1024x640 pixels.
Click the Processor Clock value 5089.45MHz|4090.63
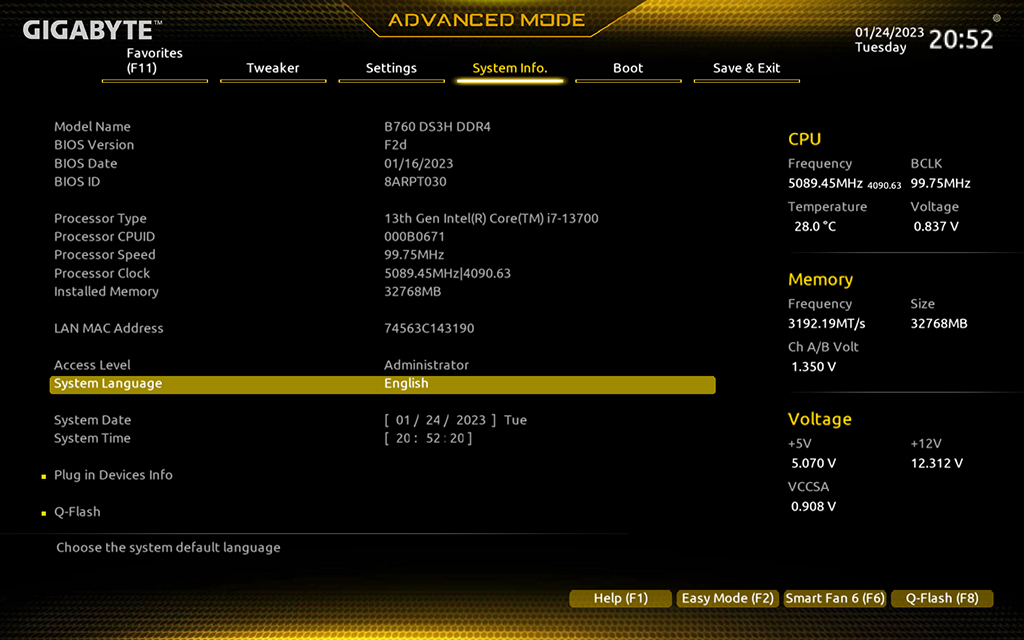(447, 273)
